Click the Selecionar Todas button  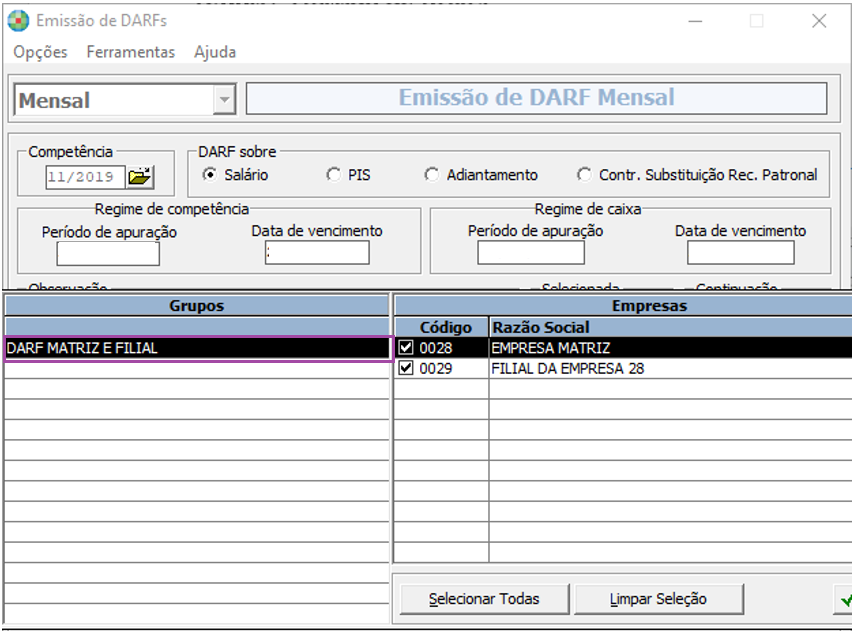pos(484,599)
